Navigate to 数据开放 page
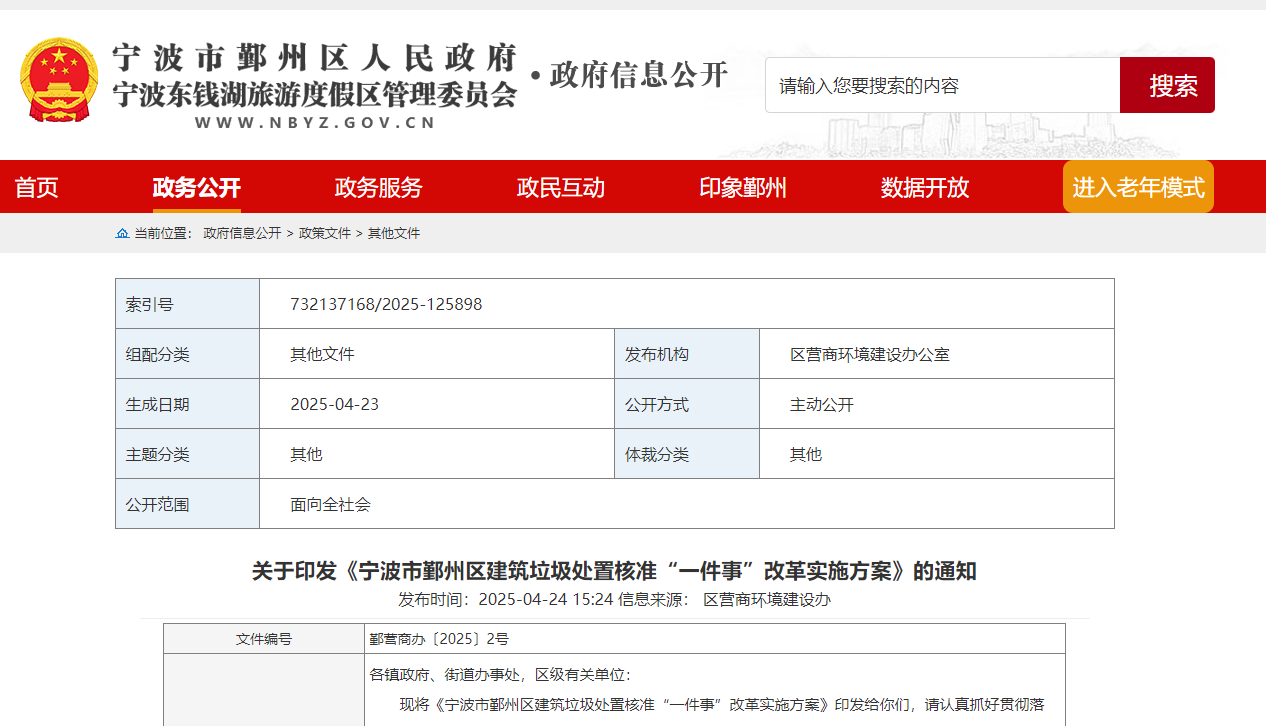1266x726 pixels. (x=924, y=188)
